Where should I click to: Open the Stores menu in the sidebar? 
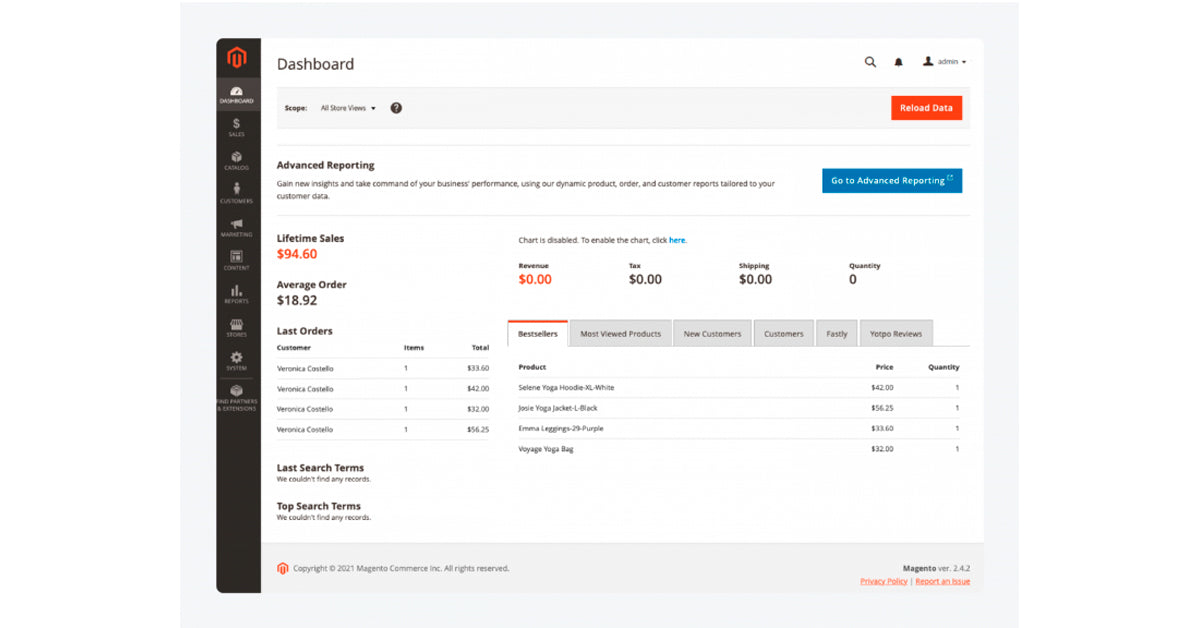click(236, 327)
